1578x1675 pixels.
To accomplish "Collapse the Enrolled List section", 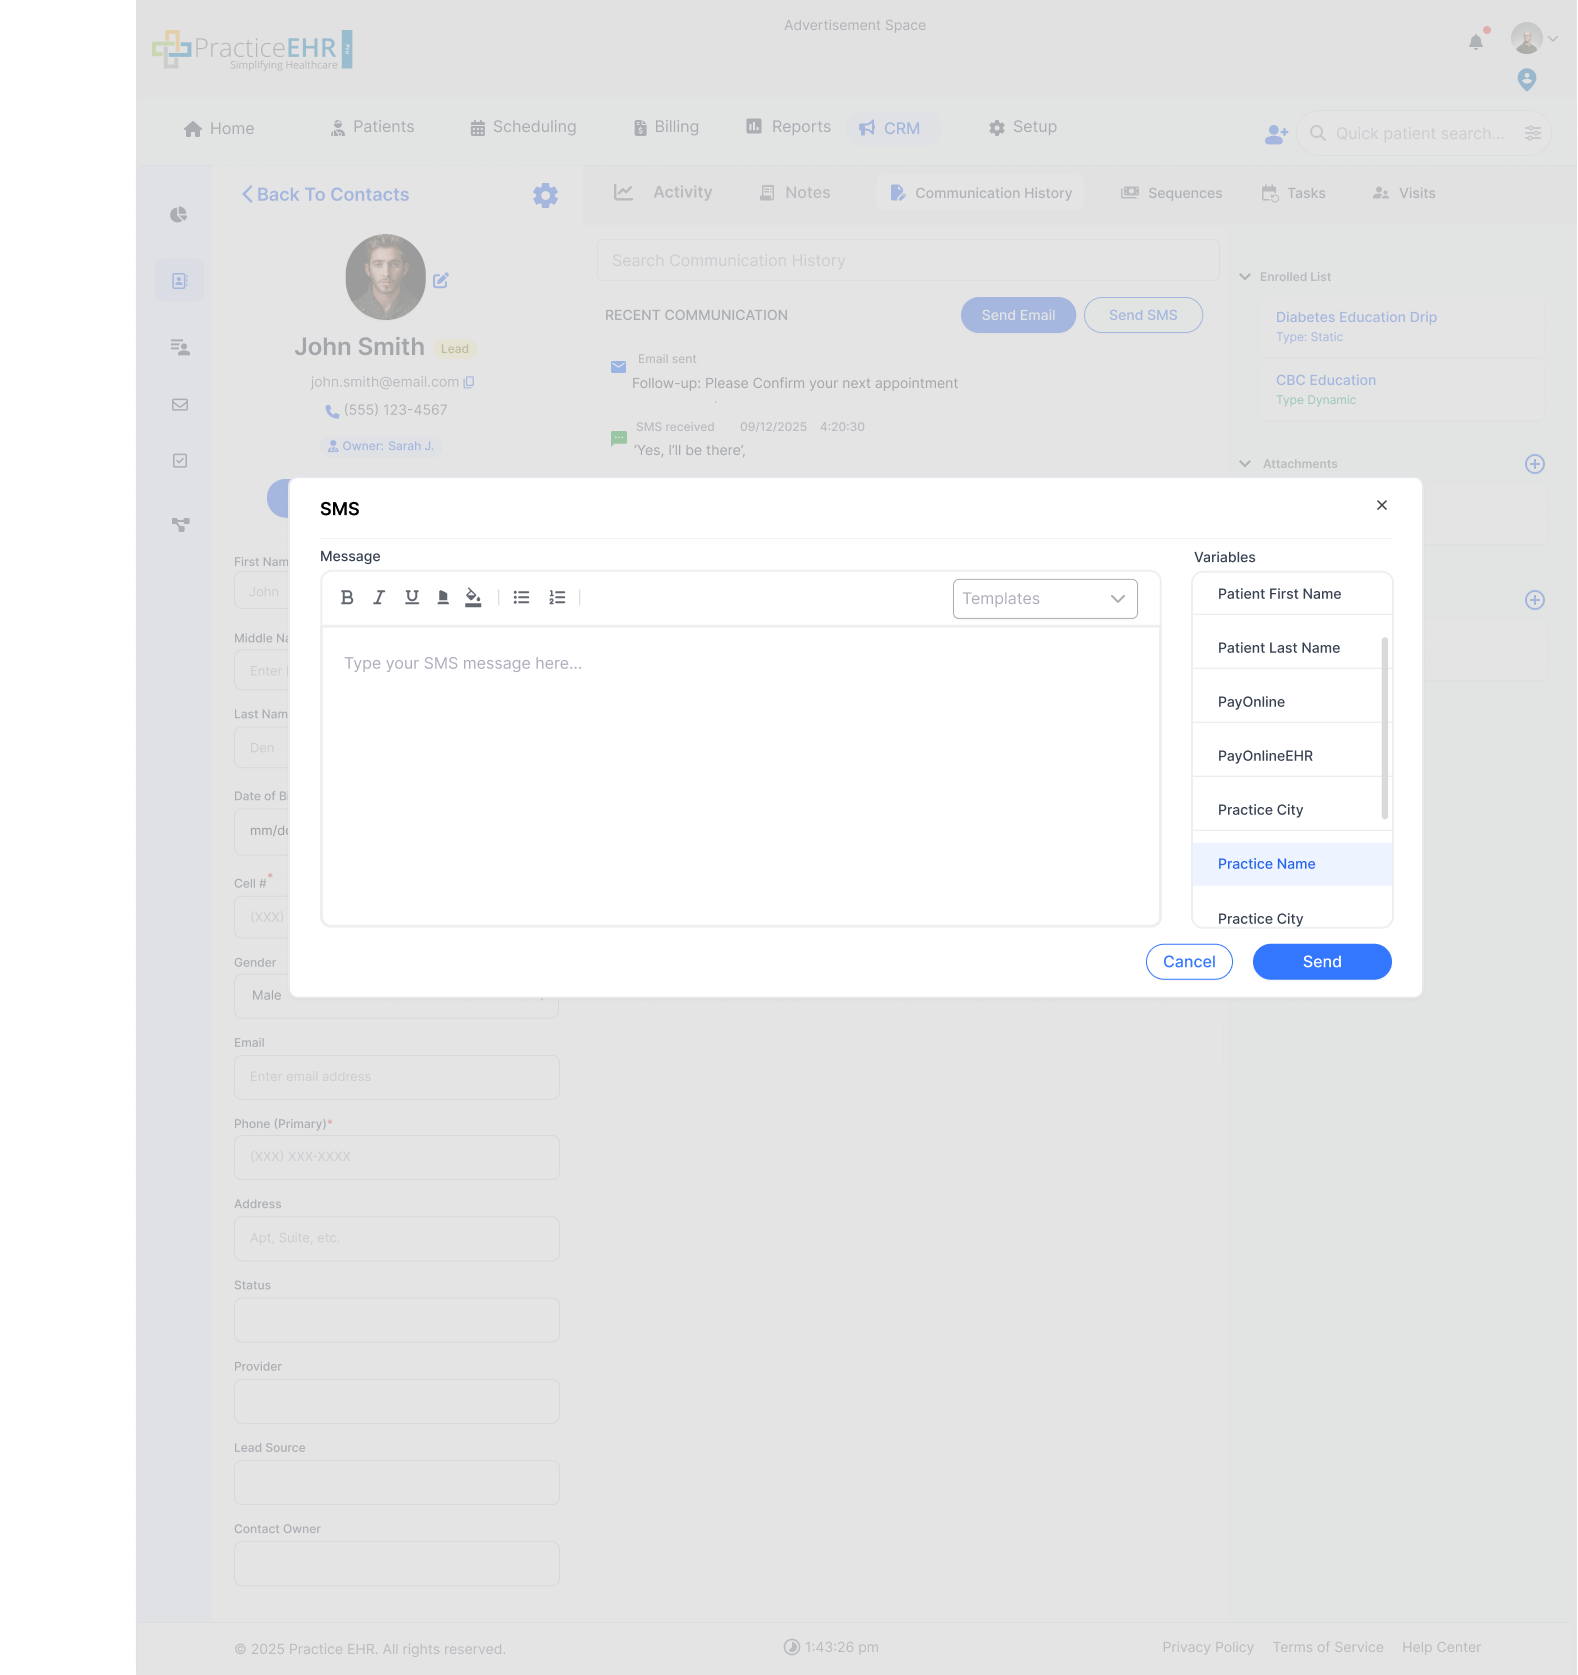I will click(1245, 277).
